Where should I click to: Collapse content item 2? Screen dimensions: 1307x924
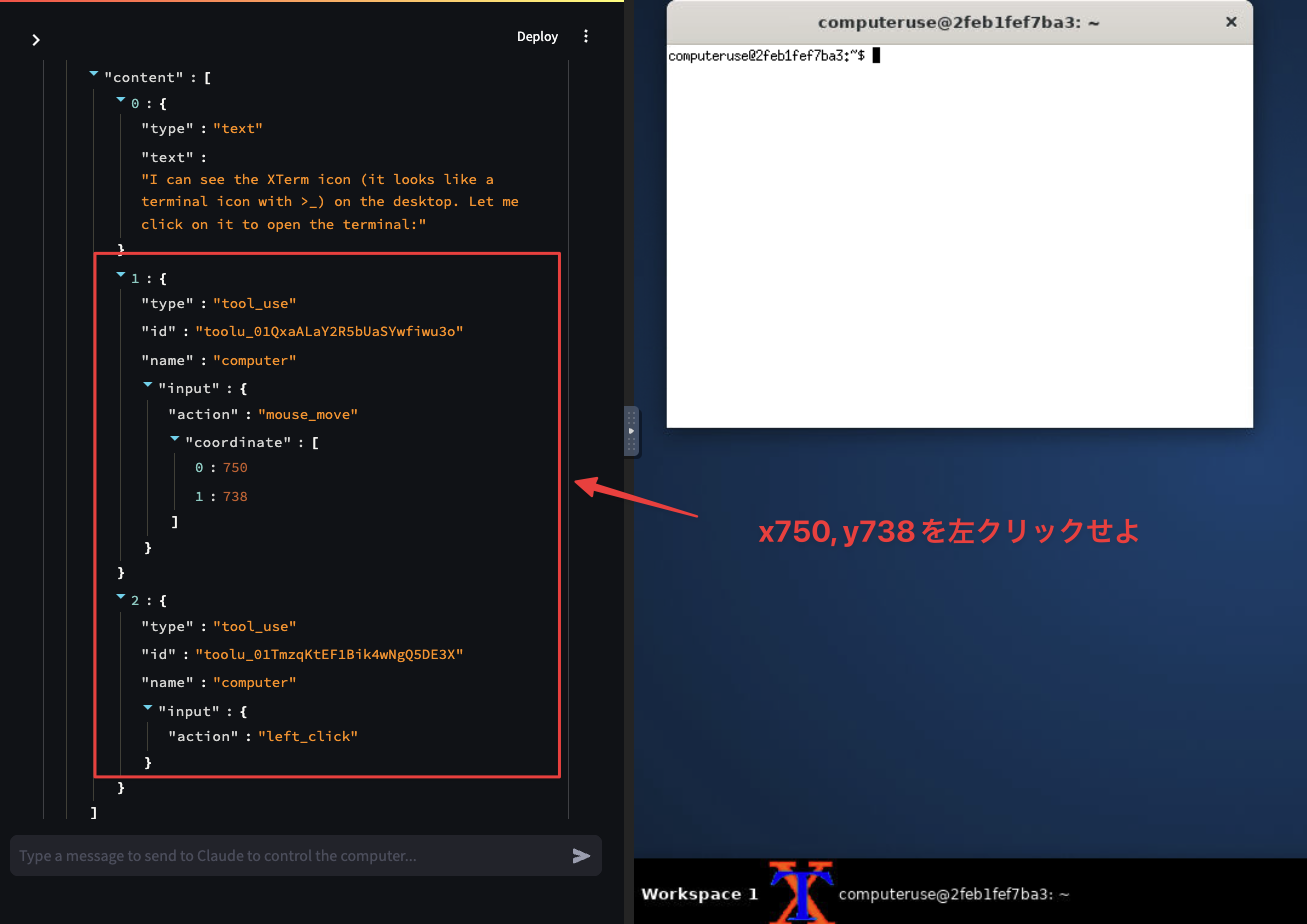point(121,598)
